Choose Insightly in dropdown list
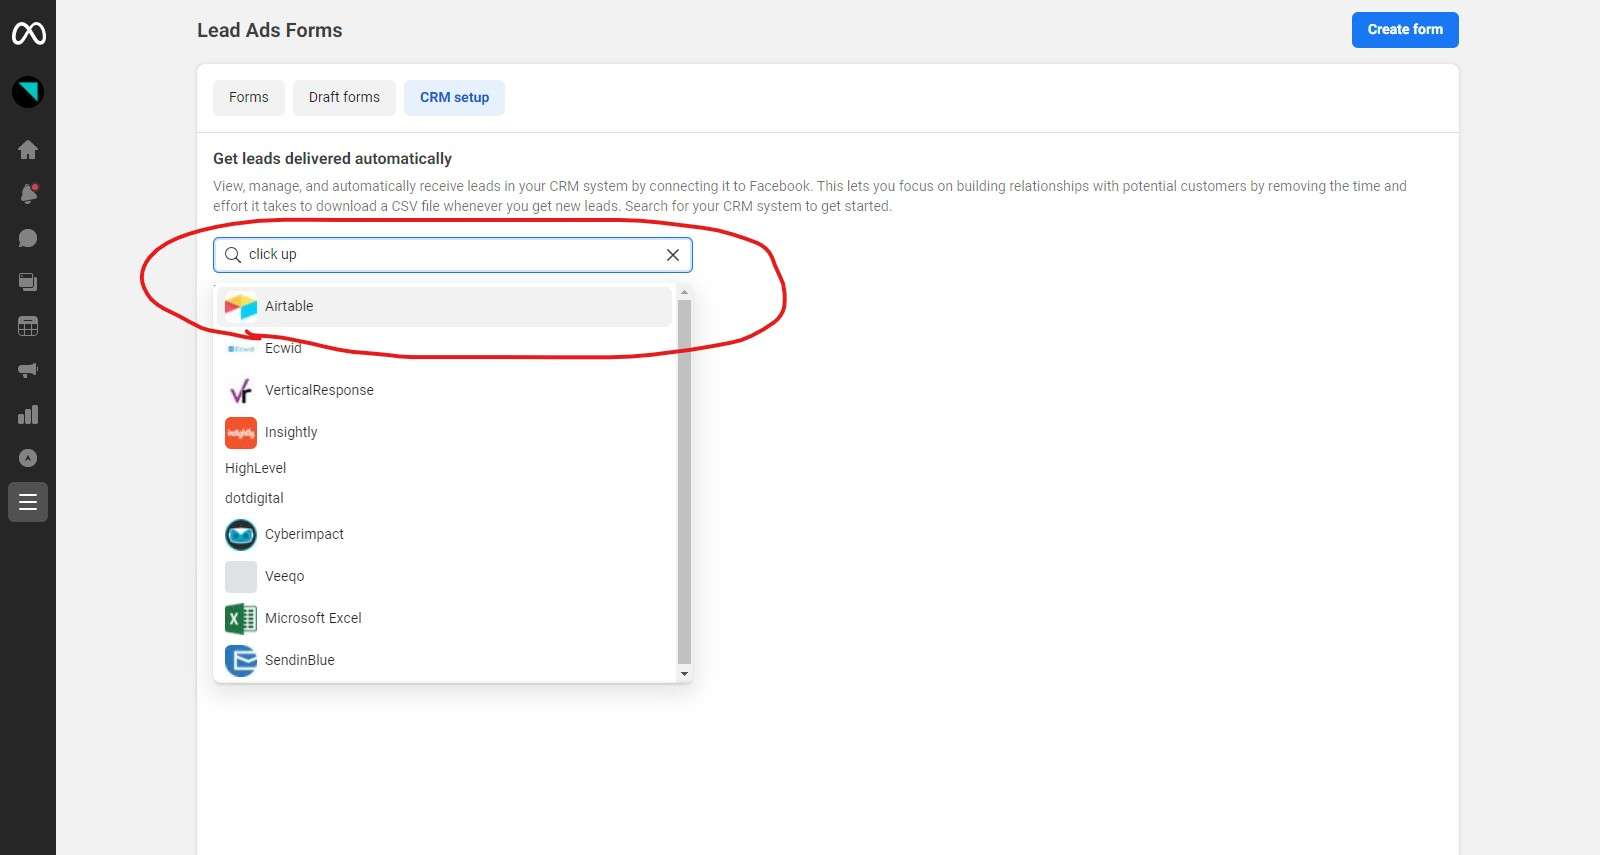 (445, 433)
